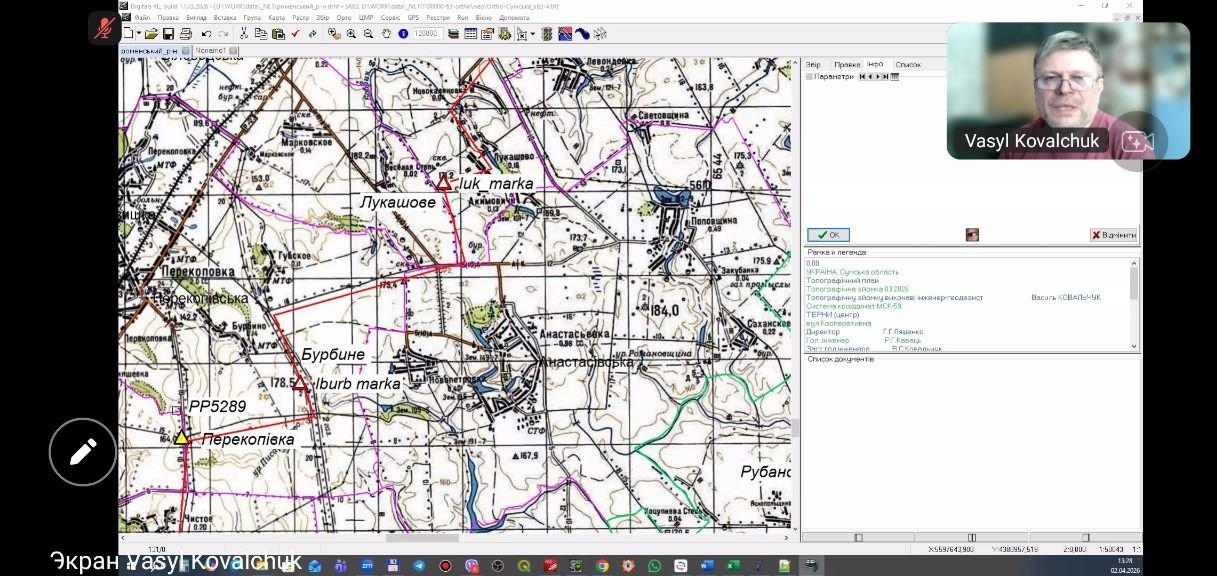Toggle the eye visibility icon in the panel
This screenshot has width=1217, height=576.
pyautogui.click(x=972, y=235)
